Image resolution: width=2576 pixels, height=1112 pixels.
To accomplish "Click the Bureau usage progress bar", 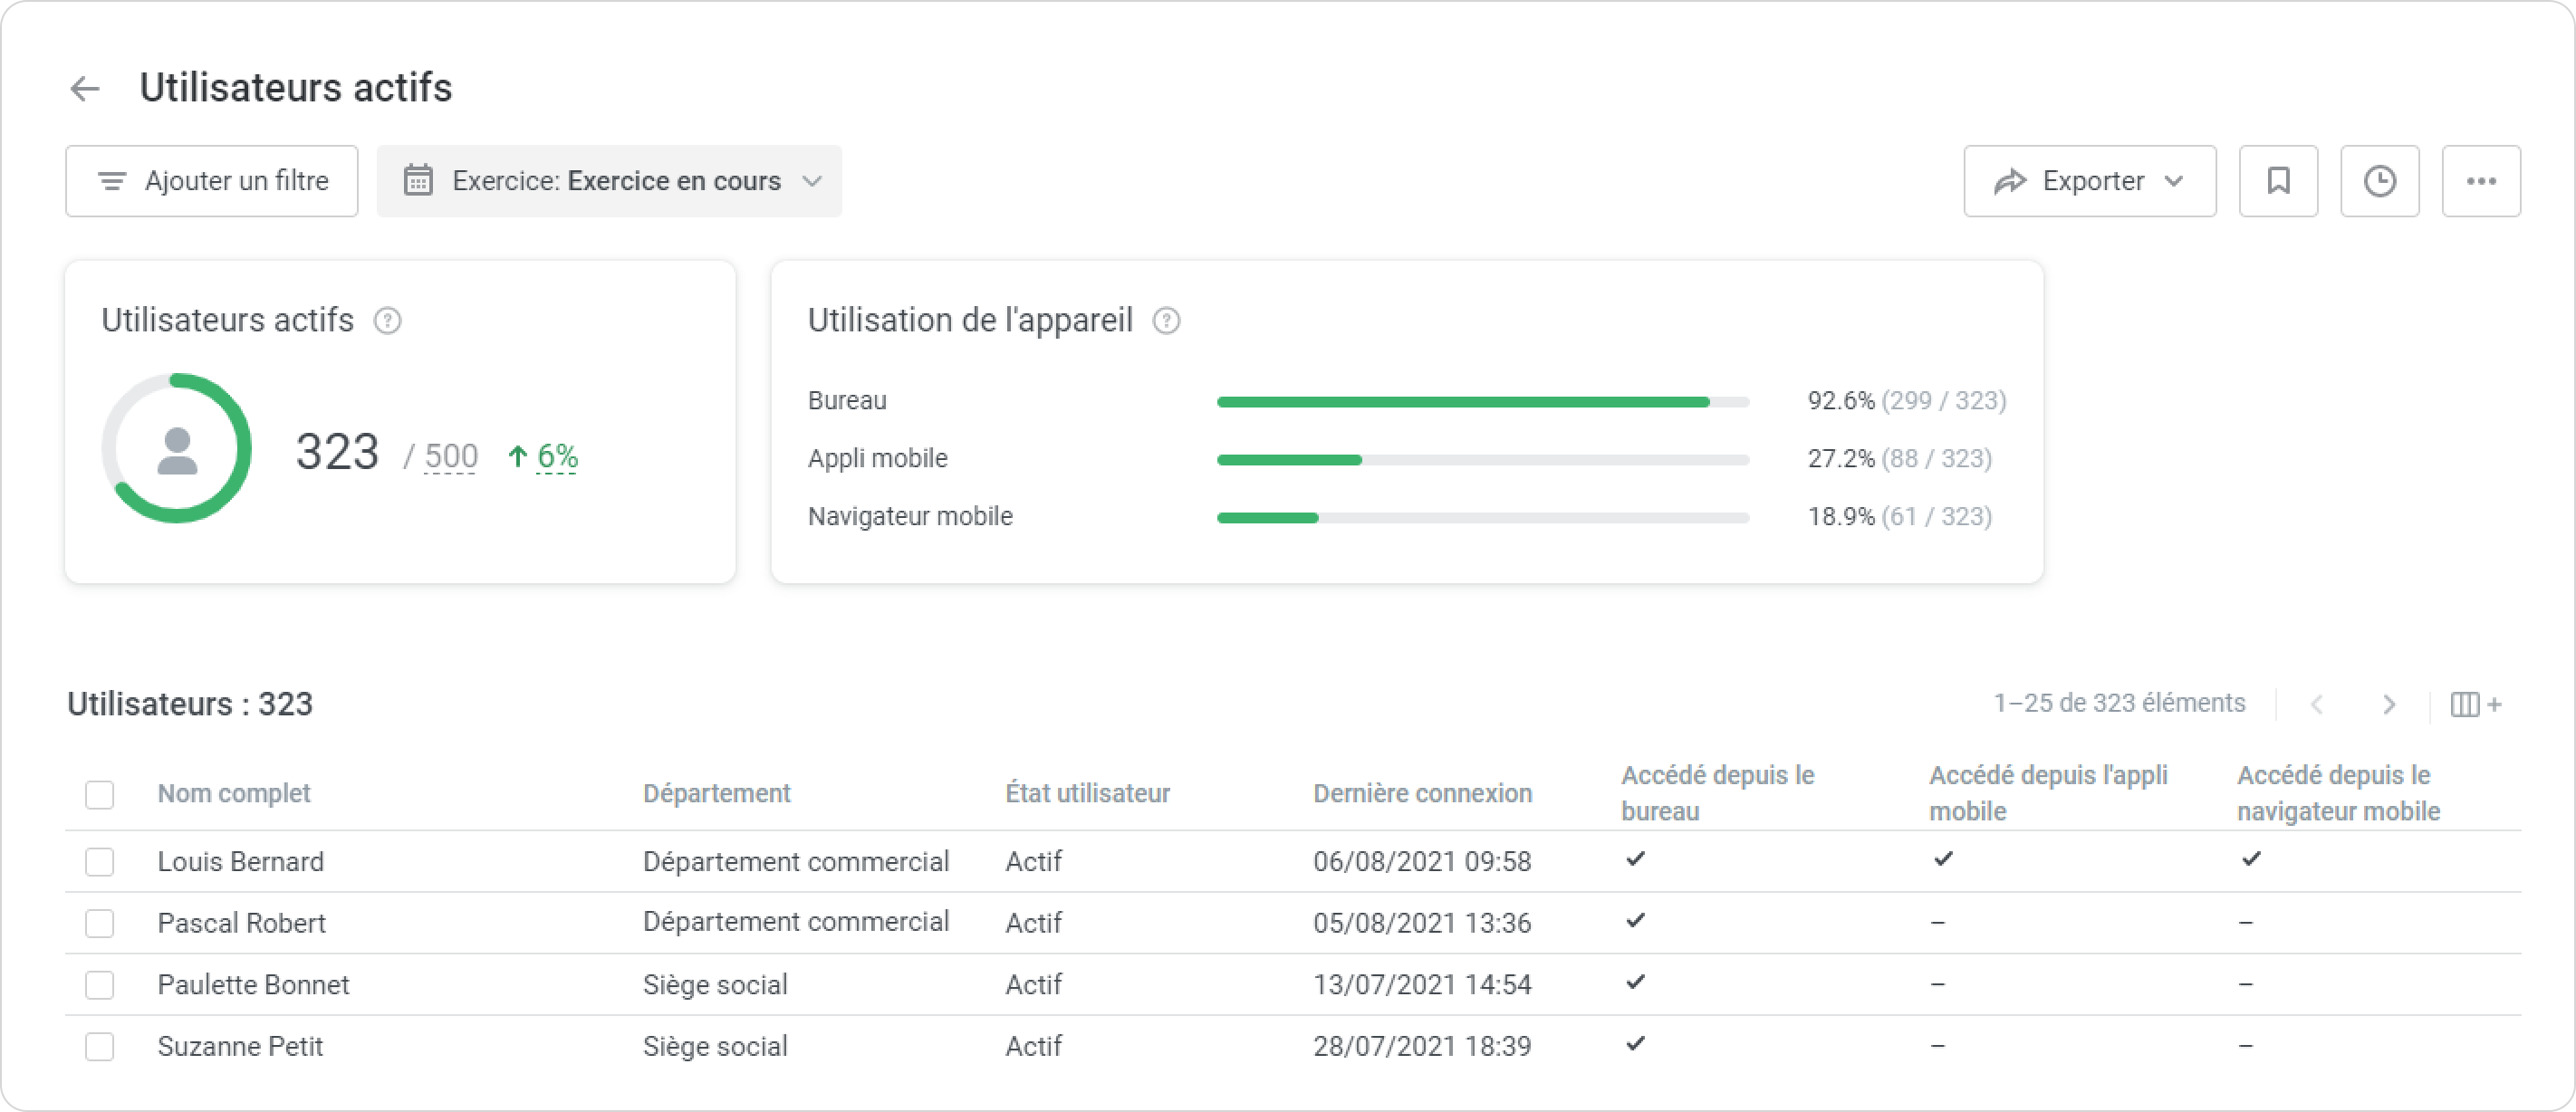I will click(1482, 402).
